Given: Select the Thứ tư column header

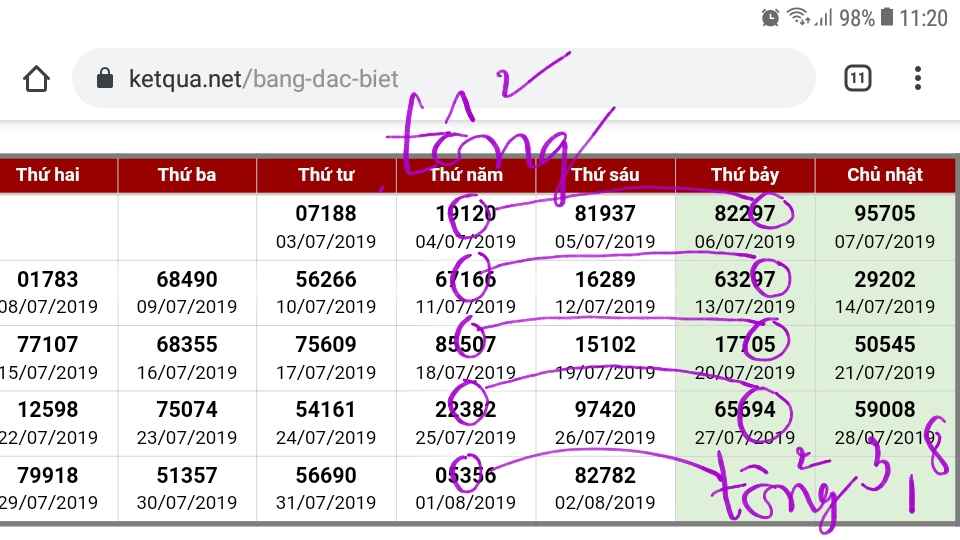Looking at the screenshot, I should [326, 175].
